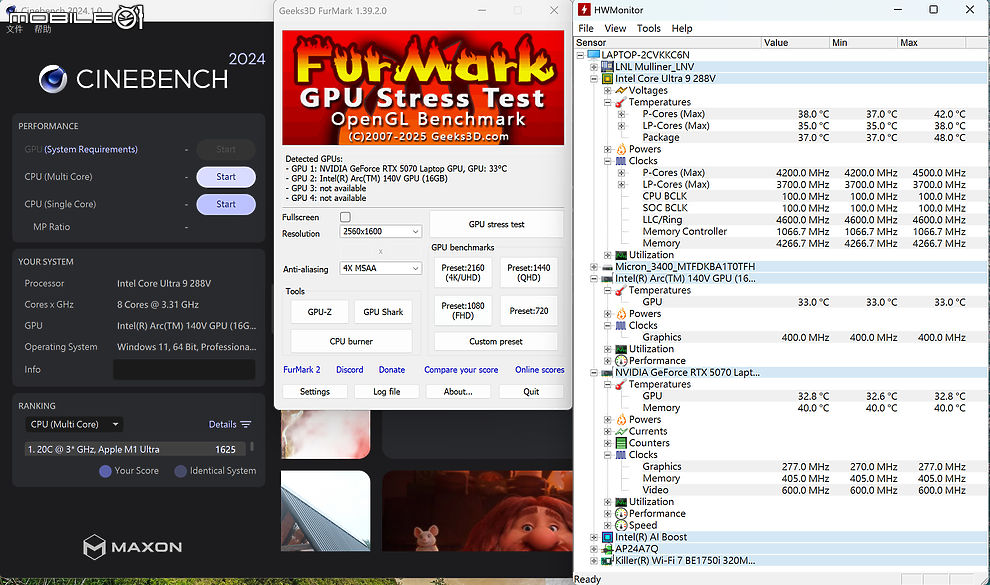Open the Cinebench 文件 menu
This screenshot has height=585, width=990.
click(15, 29)
